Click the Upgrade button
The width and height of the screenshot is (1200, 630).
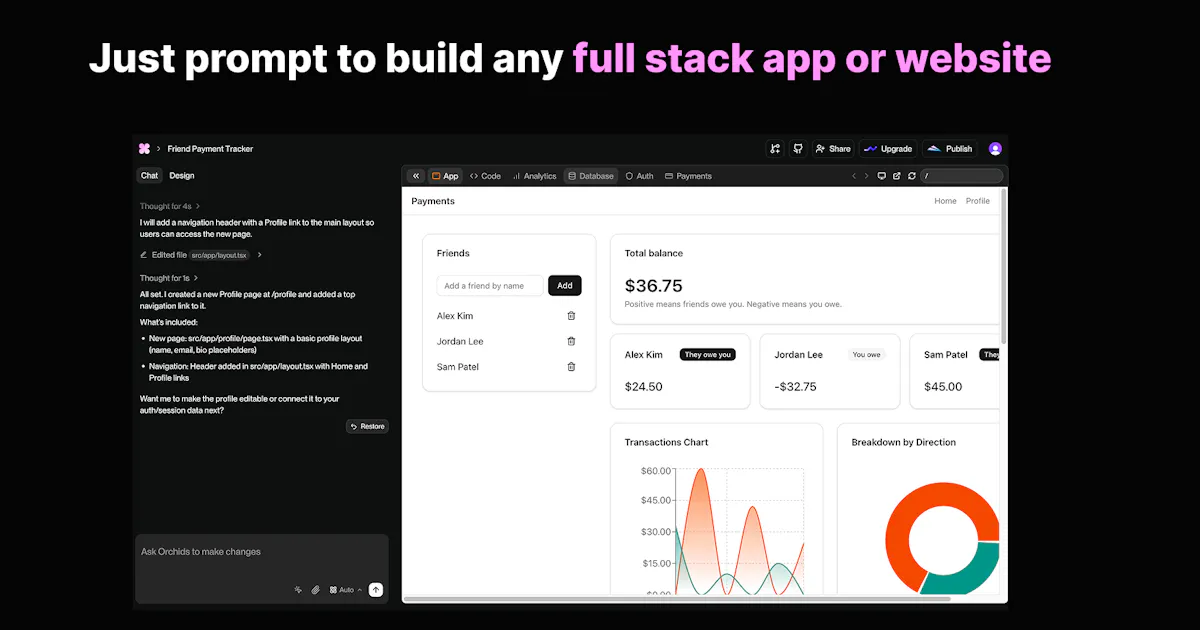(x=888, y=149)
